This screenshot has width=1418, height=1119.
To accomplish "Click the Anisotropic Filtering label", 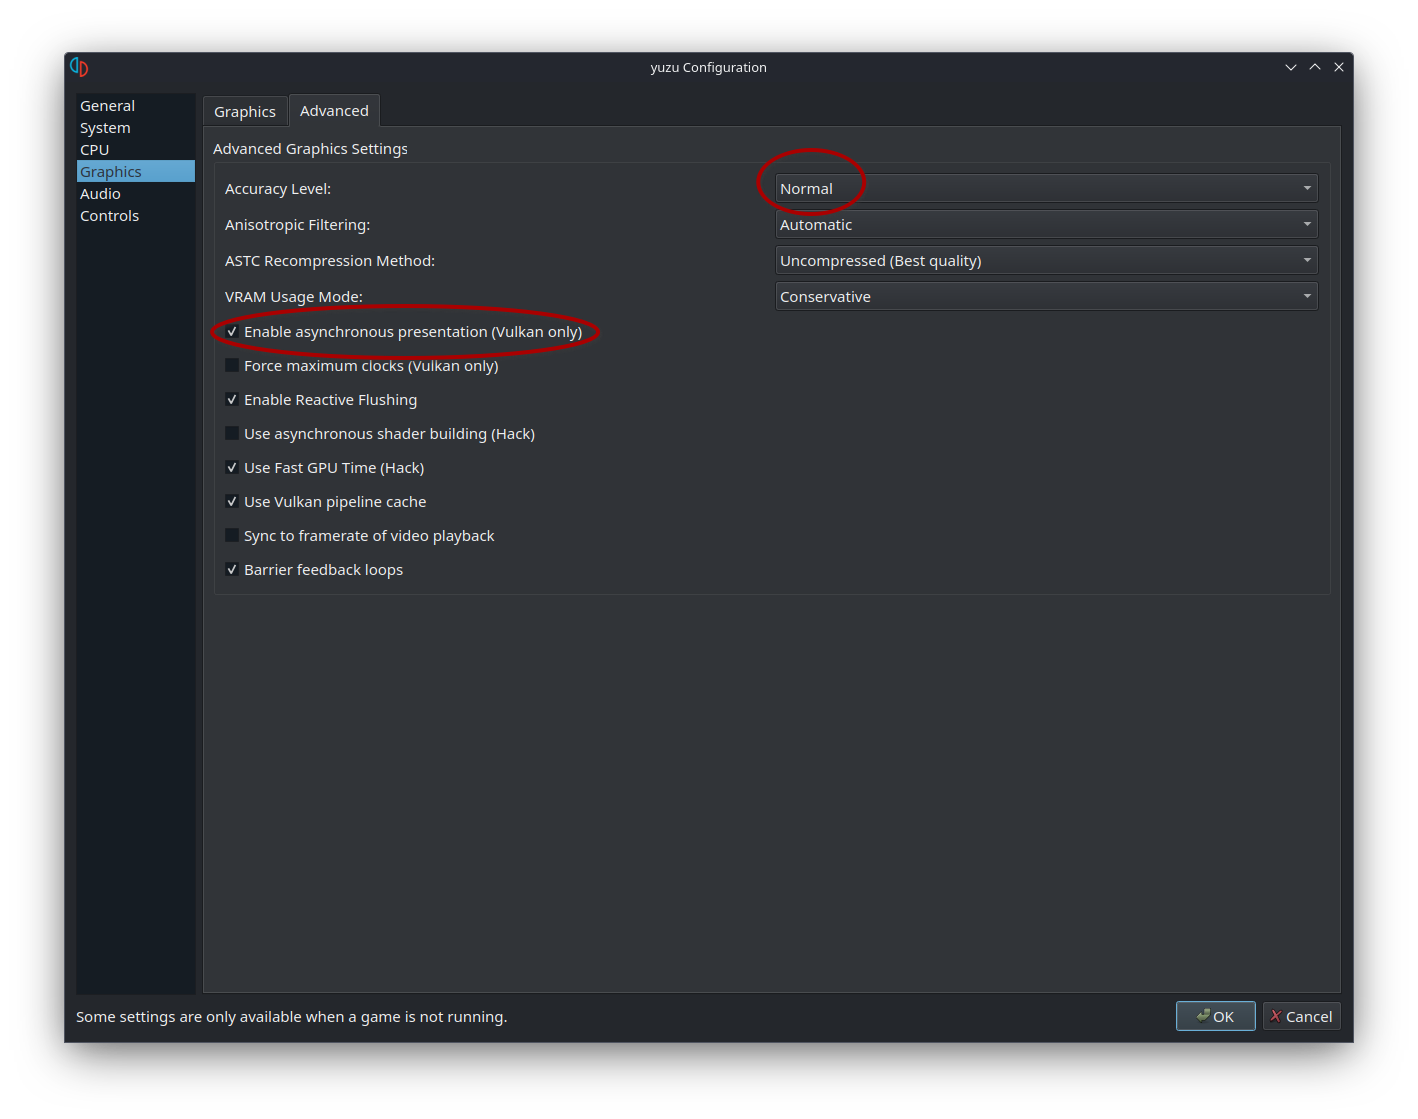I will (x=297, y=225).
